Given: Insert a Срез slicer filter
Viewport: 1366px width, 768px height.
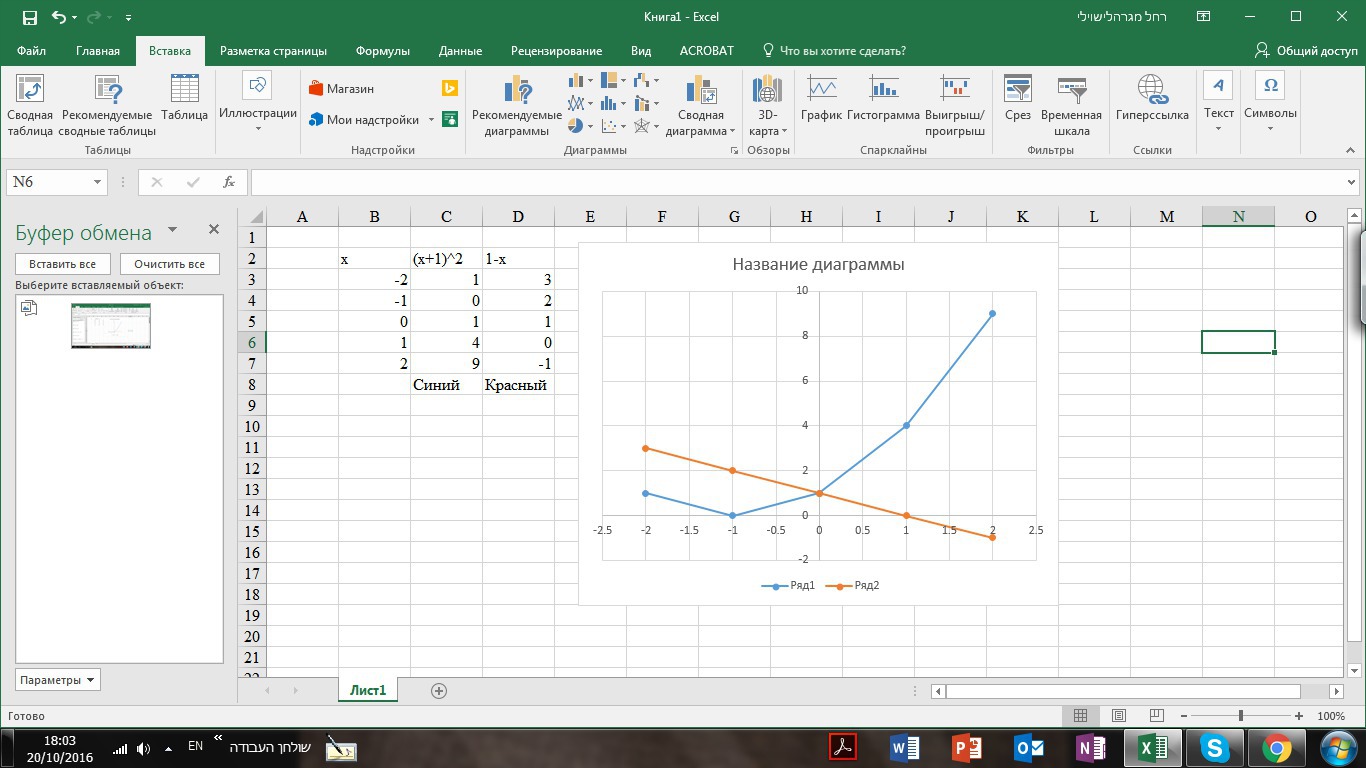Looking at the screenshot, I should pyautogui.click(x=1018, y=98).
